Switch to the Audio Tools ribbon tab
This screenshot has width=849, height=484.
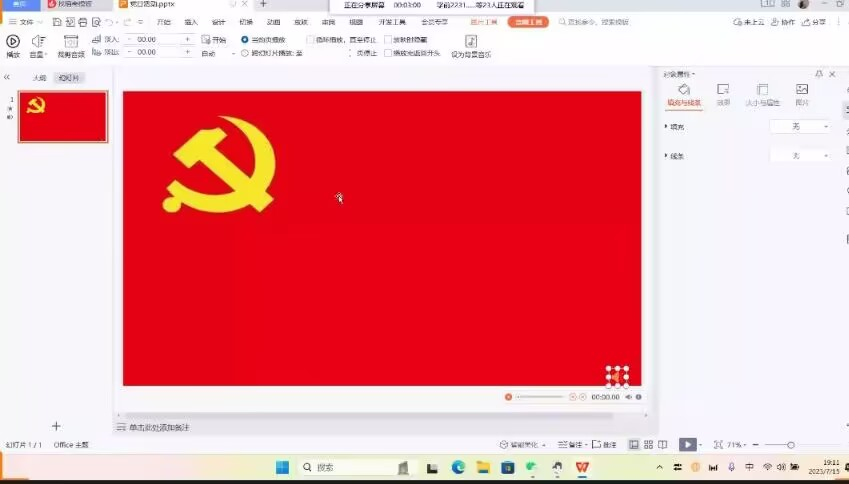(x=527, y=21)
